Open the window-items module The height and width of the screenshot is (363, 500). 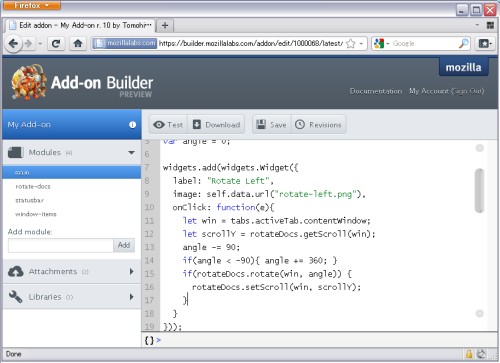36,214
